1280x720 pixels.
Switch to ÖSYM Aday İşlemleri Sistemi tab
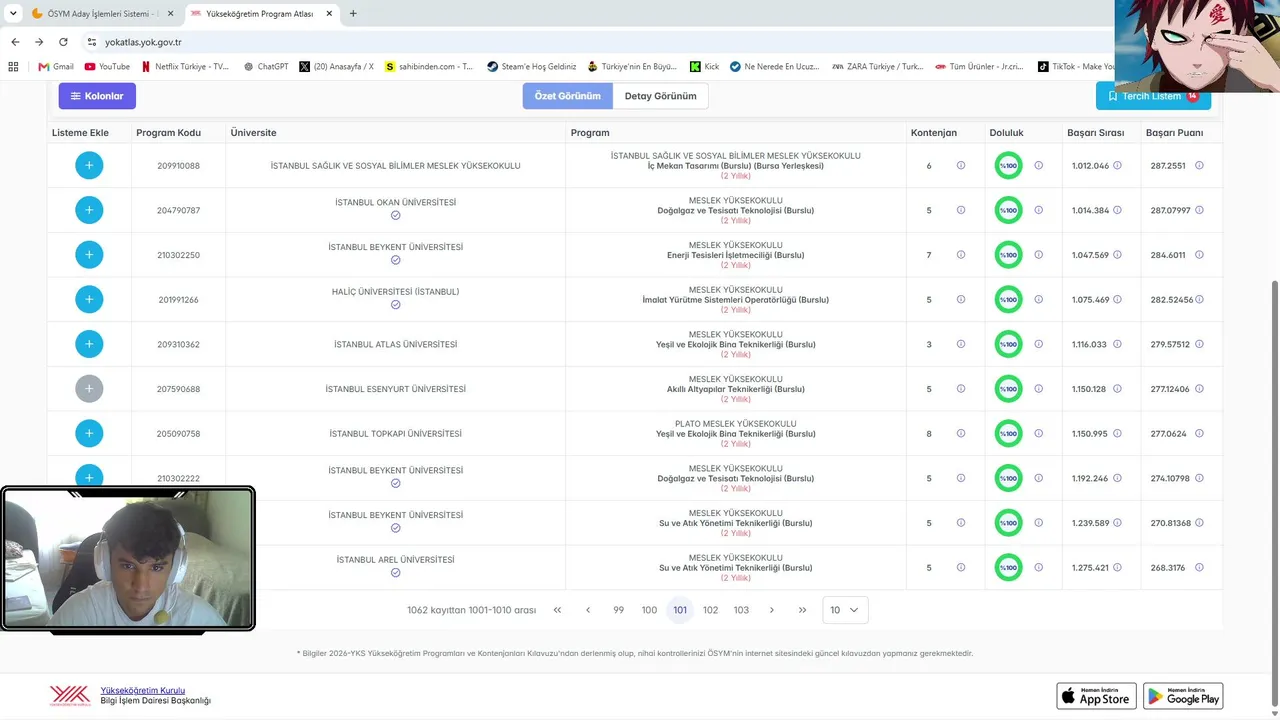pyautogui.click(x=102, y=13)
